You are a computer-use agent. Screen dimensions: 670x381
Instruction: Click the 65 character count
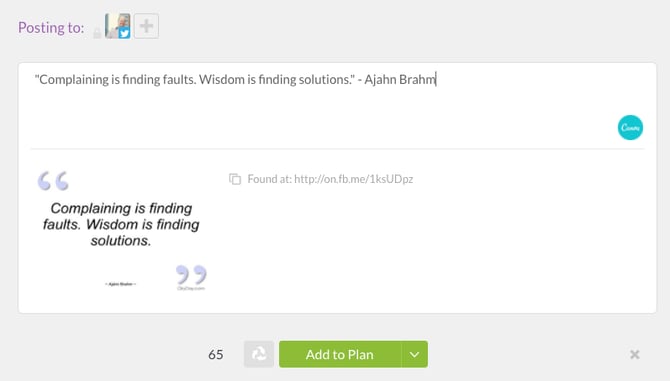tap(216, 355)
